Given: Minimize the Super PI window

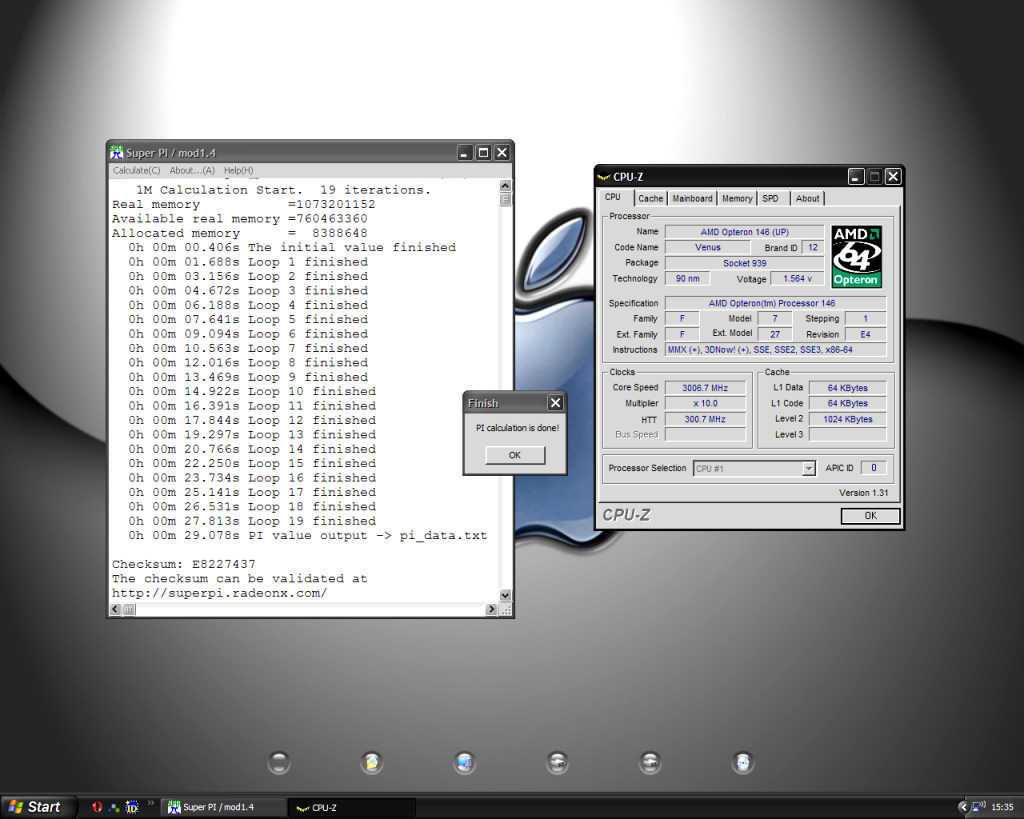Looking at the screenshot, I should coord(464,153).
